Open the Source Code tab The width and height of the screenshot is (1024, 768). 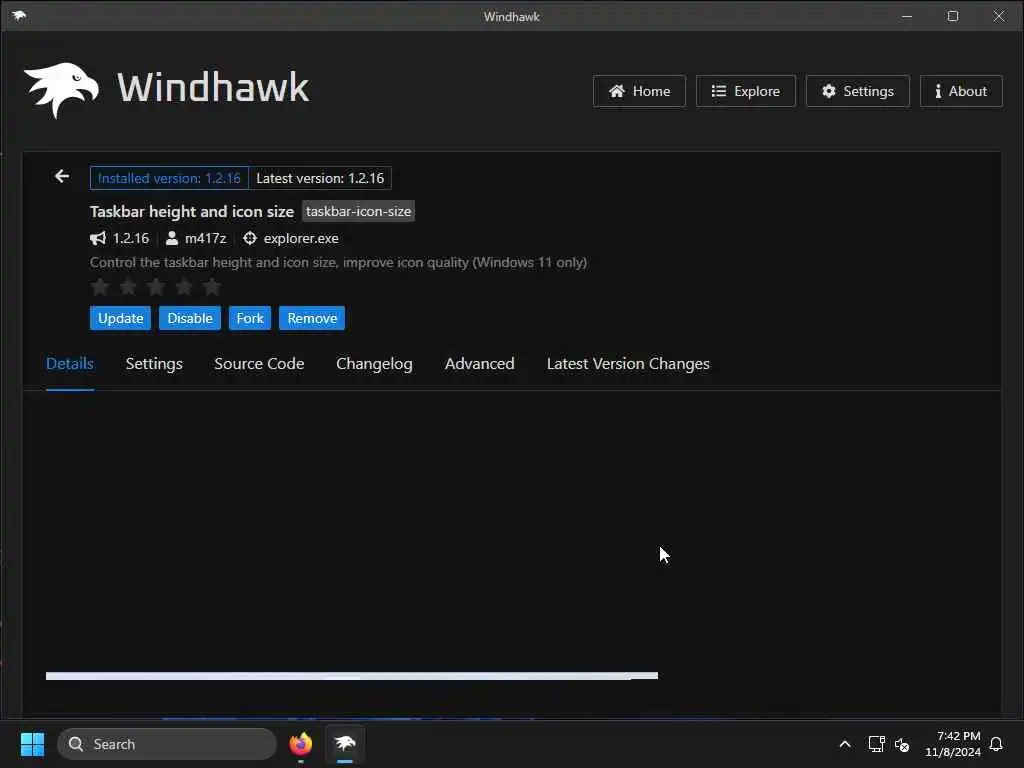pos(259,364)
